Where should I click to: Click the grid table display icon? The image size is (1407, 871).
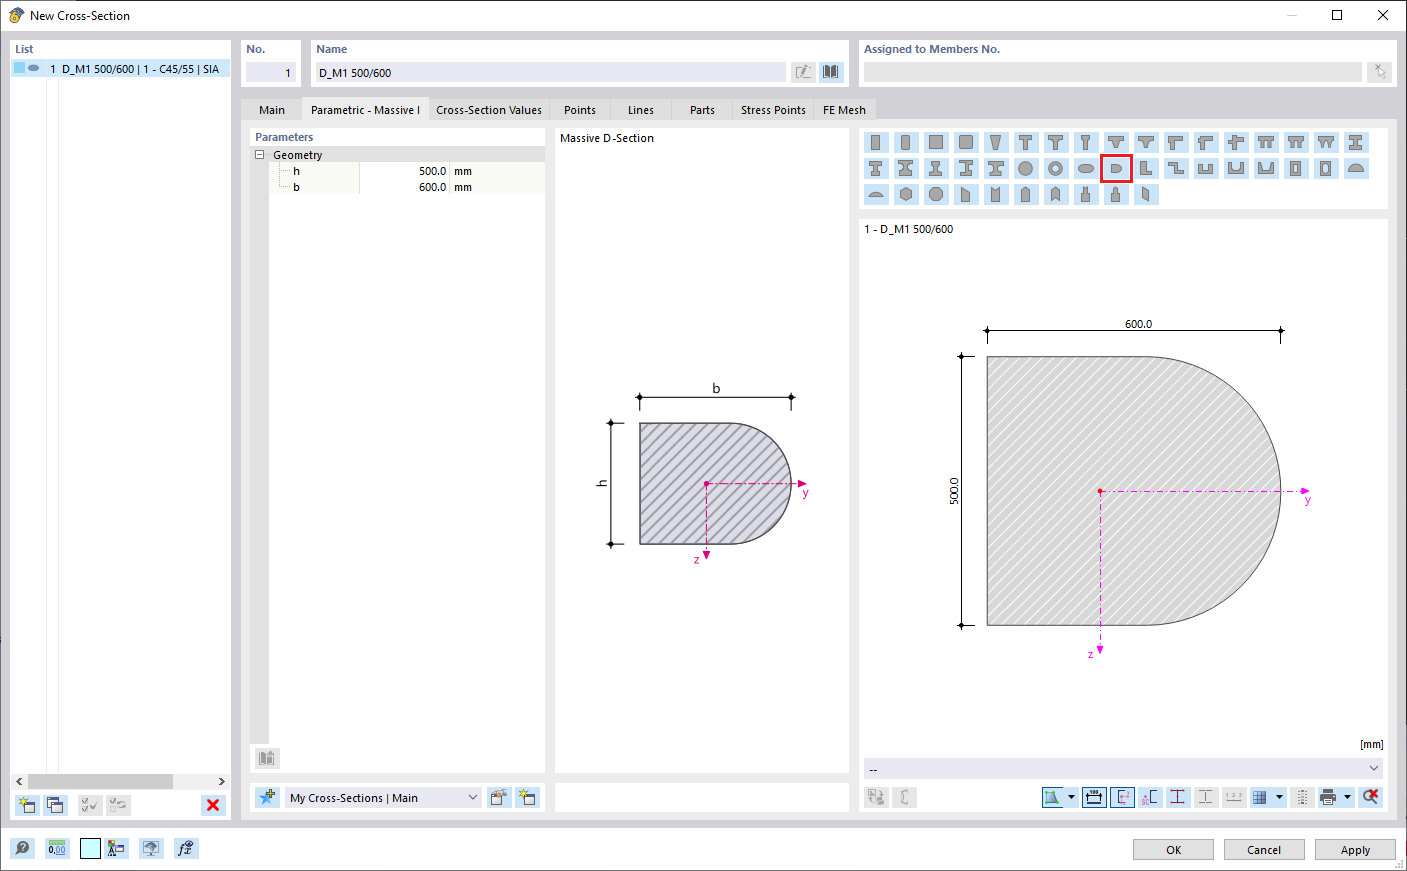pyautogui.click(x=1260, y=797)
